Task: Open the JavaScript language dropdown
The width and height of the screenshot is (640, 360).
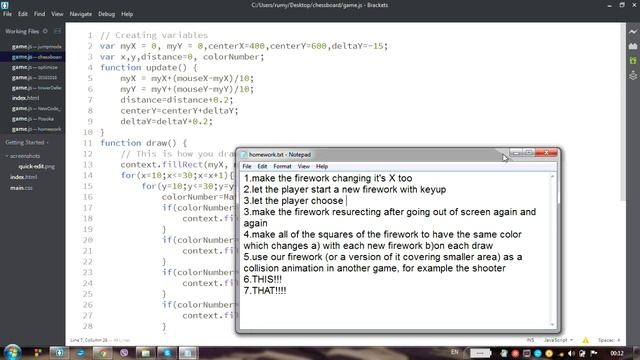Action: coord(558,340)
